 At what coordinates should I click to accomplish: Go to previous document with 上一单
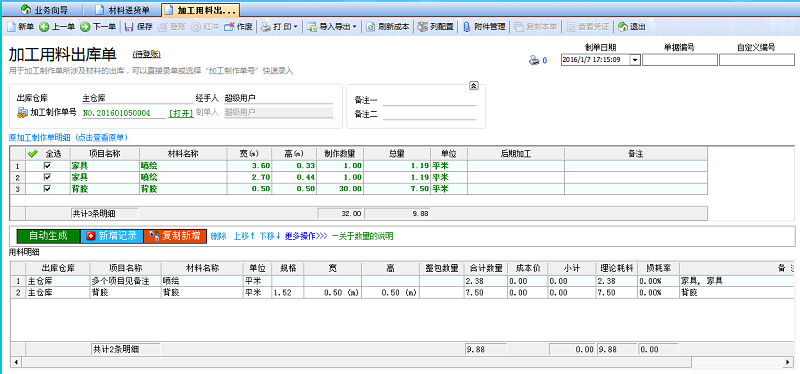click(57, 27)
